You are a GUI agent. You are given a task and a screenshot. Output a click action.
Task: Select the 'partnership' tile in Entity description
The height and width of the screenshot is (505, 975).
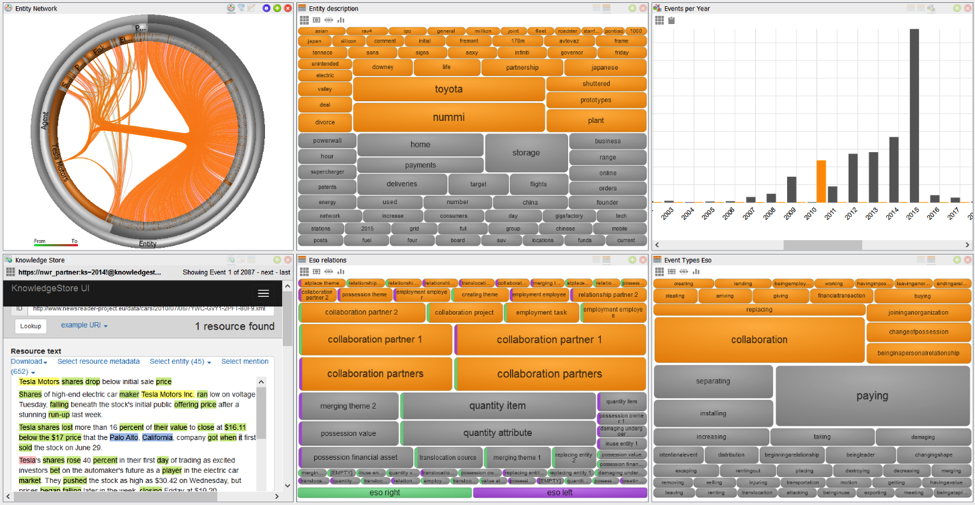pos(522,67)
